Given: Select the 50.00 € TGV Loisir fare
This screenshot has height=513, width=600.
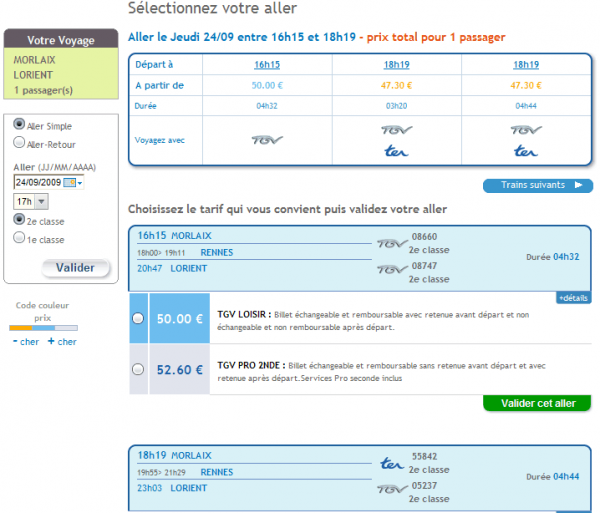Looking at the screenshot, I should (137, 318).
